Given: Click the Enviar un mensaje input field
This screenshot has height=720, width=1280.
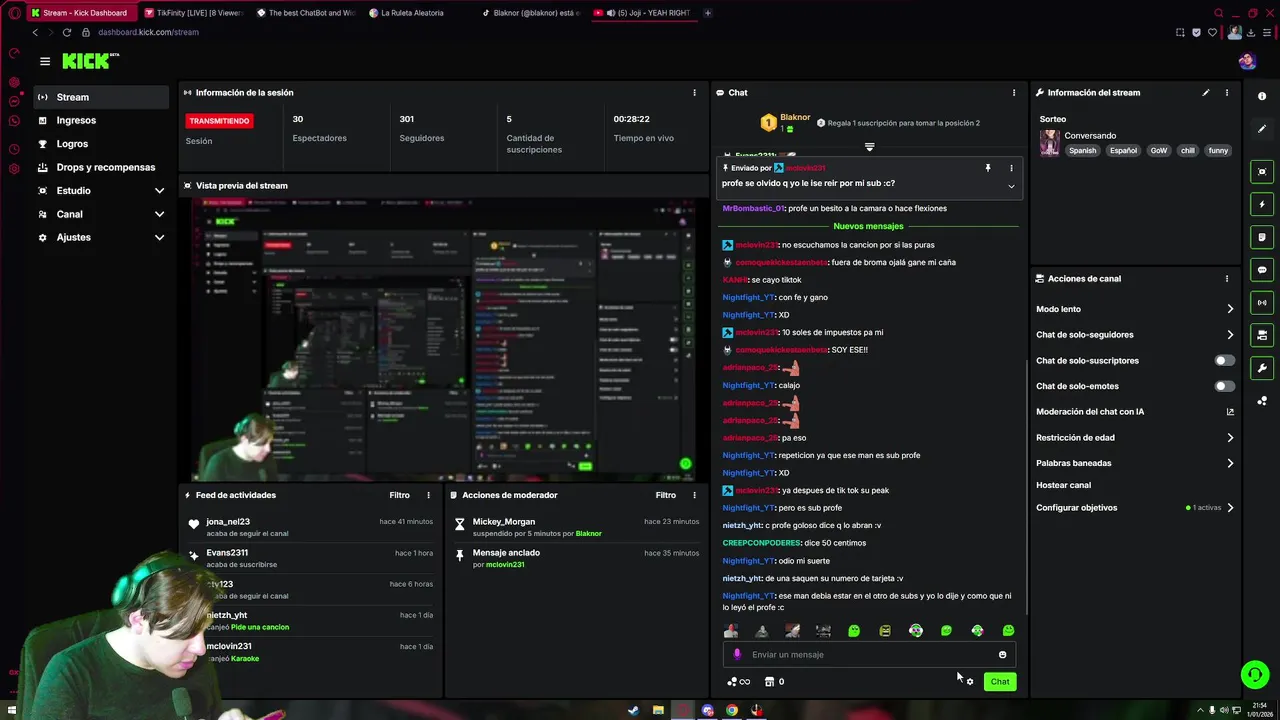Looking at the screenshot, I should pos(869,655).
